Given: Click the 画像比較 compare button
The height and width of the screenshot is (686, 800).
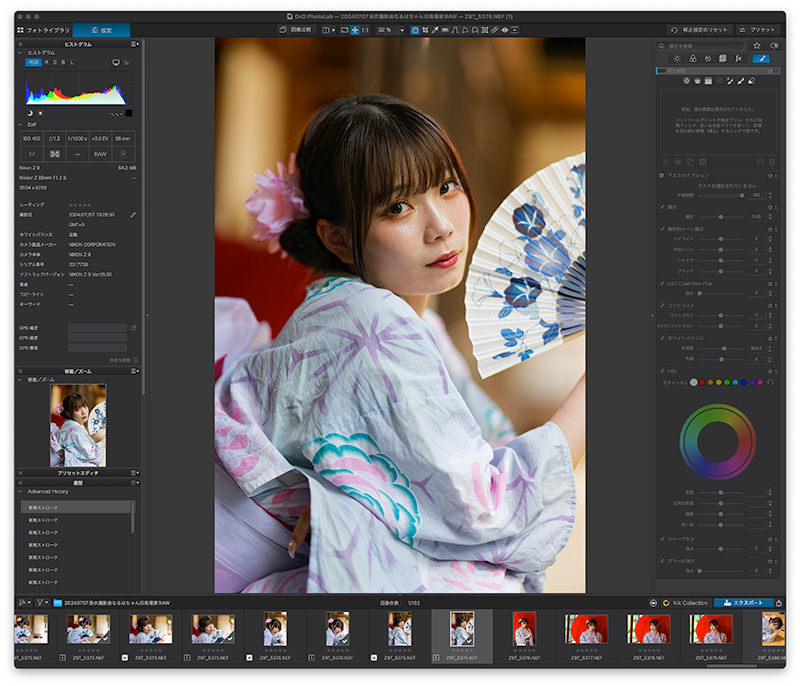Looking at the screenshot, I should tap(297, 30).
